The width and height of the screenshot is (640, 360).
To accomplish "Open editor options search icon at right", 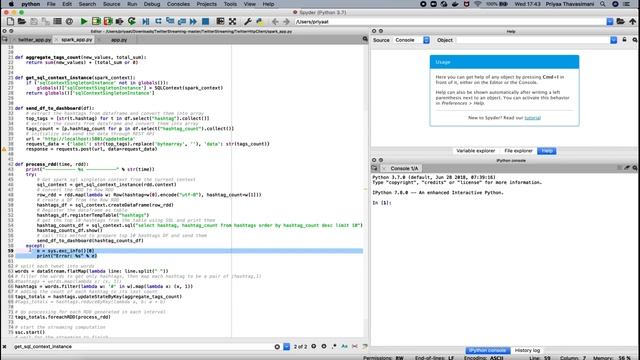I will pyautogui.click(x=365, y=39).
